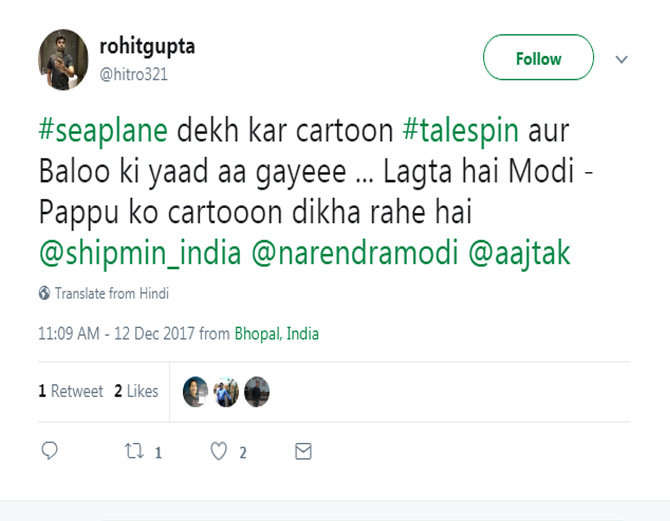View the 1 Retweet list
This screenshot has width=670, height=521.
click(x=71, y=391)
